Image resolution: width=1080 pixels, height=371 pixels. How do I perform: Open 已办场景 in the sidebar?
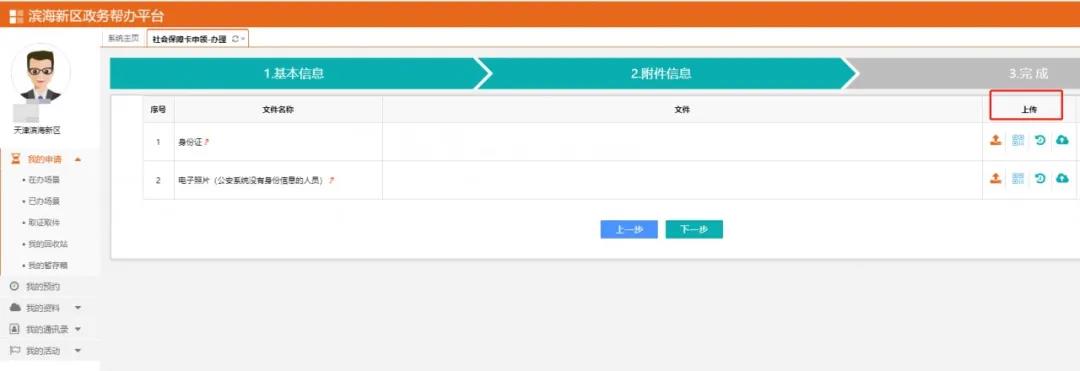45,202
